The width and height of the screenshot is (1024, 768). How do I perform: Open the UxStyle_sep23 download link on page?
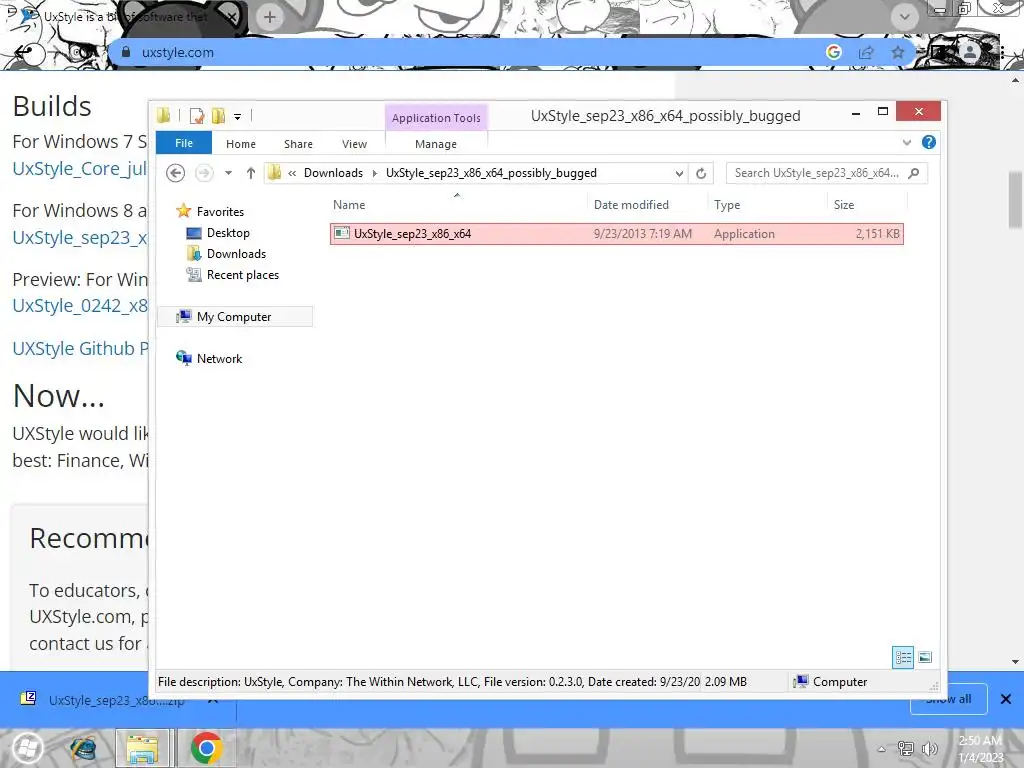80,238
